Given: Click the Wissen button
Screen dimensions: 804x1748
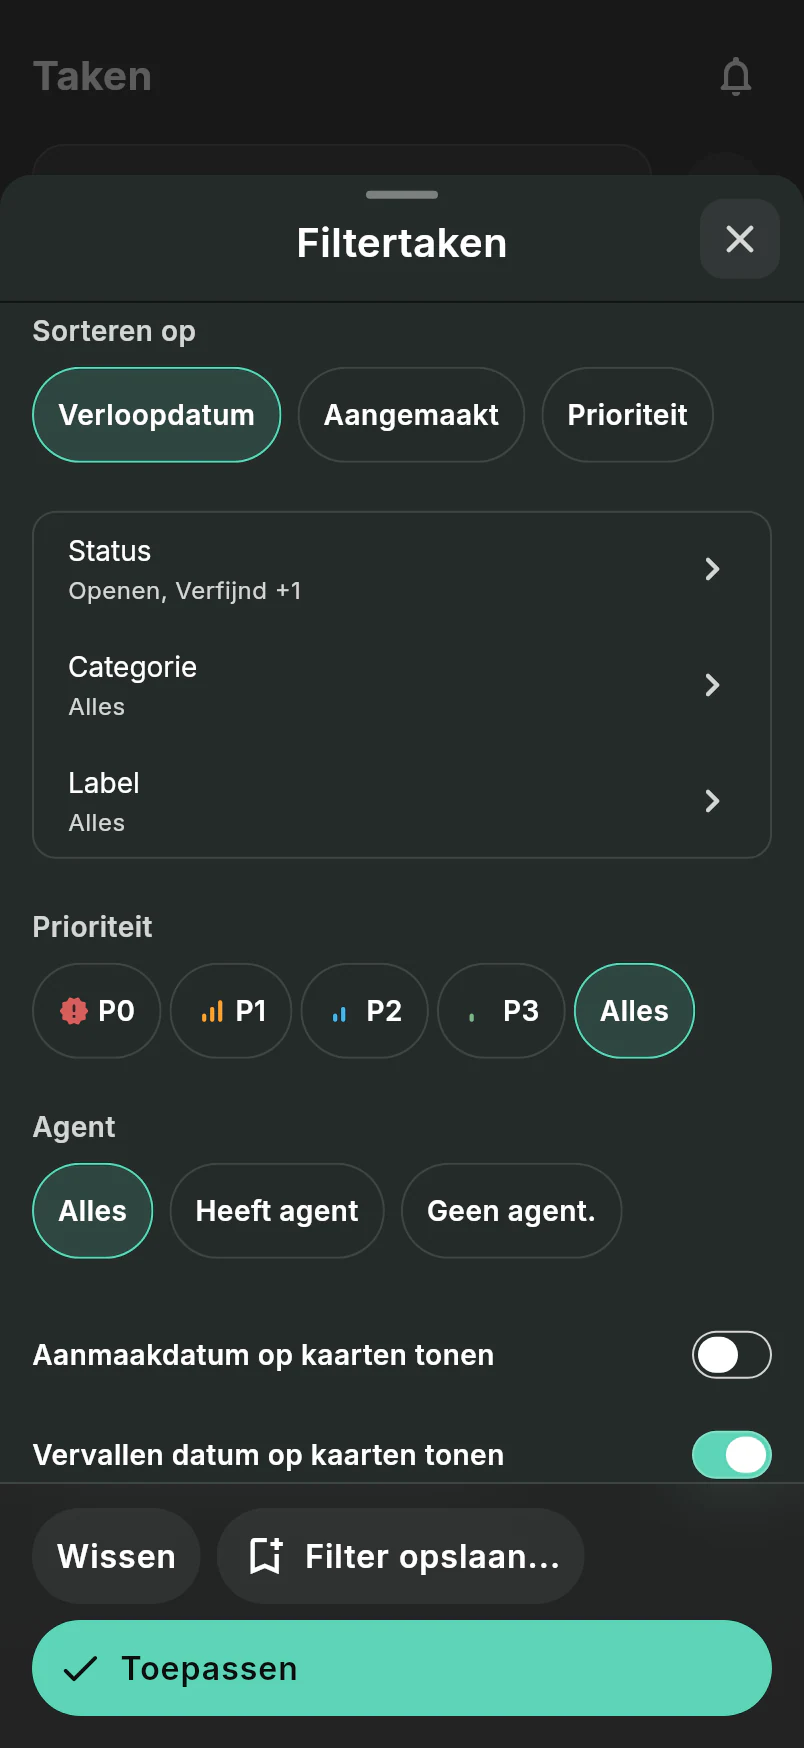Looking at the screenshot, I should 116,1556.
